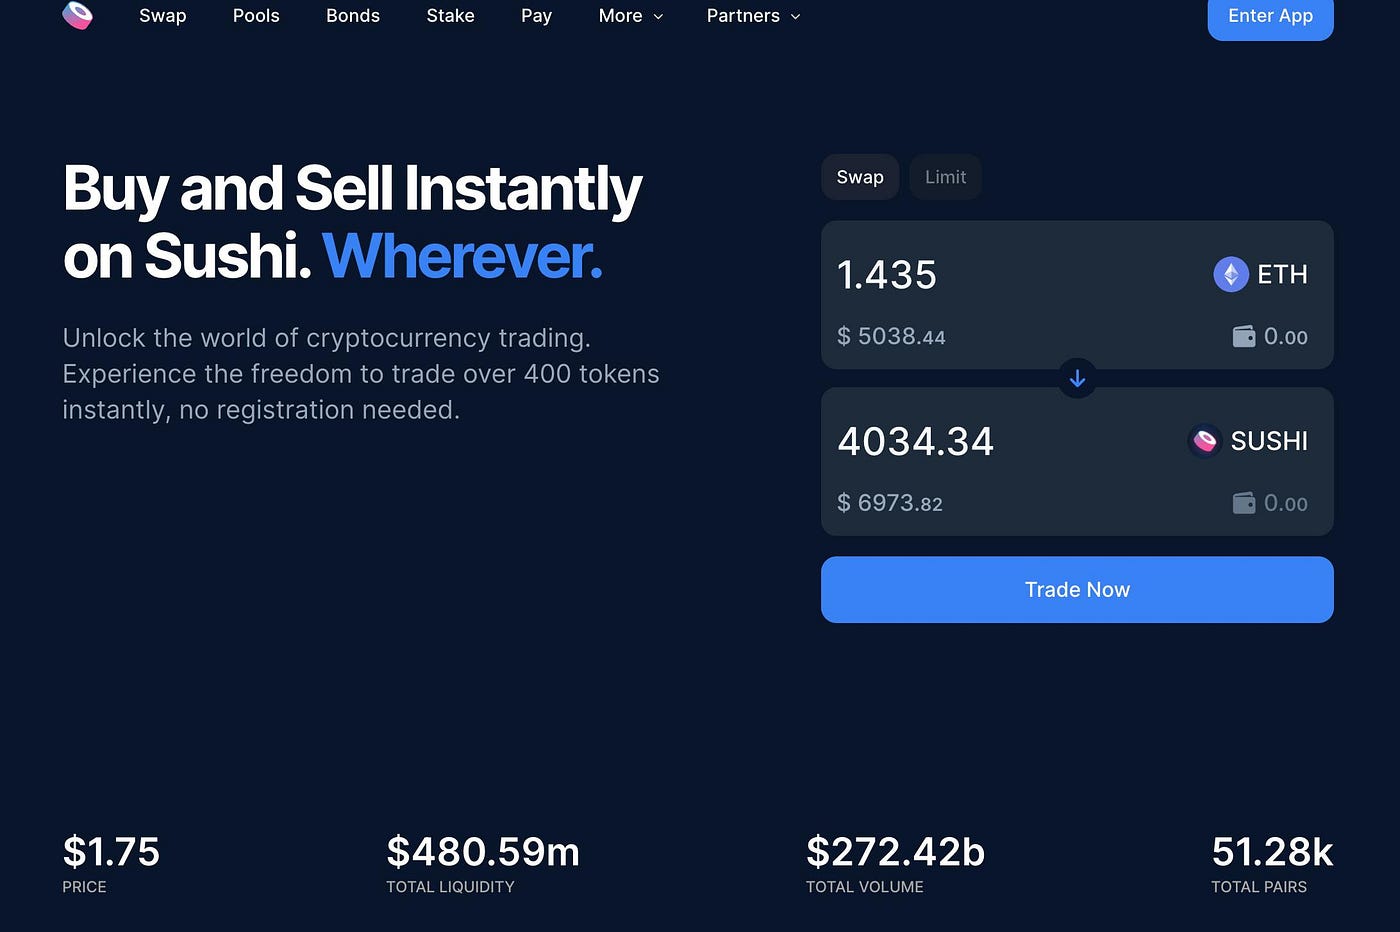Open the ETH token selector

[1262, 274]
